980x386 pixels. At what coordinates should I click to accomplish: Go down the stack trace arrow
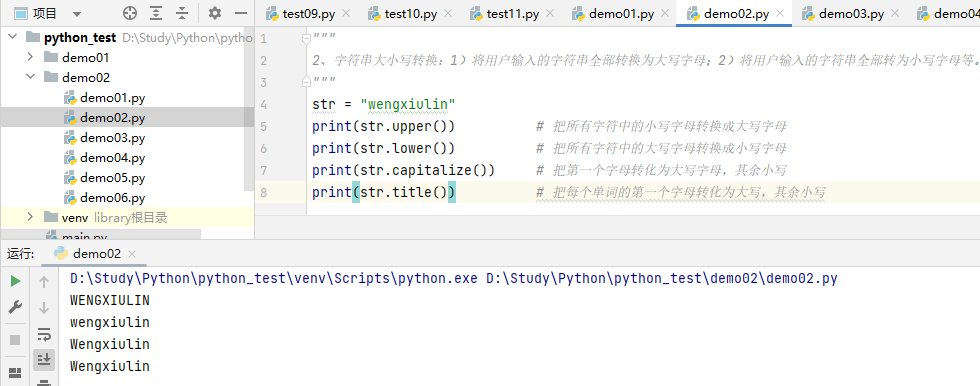coord(44,307)
